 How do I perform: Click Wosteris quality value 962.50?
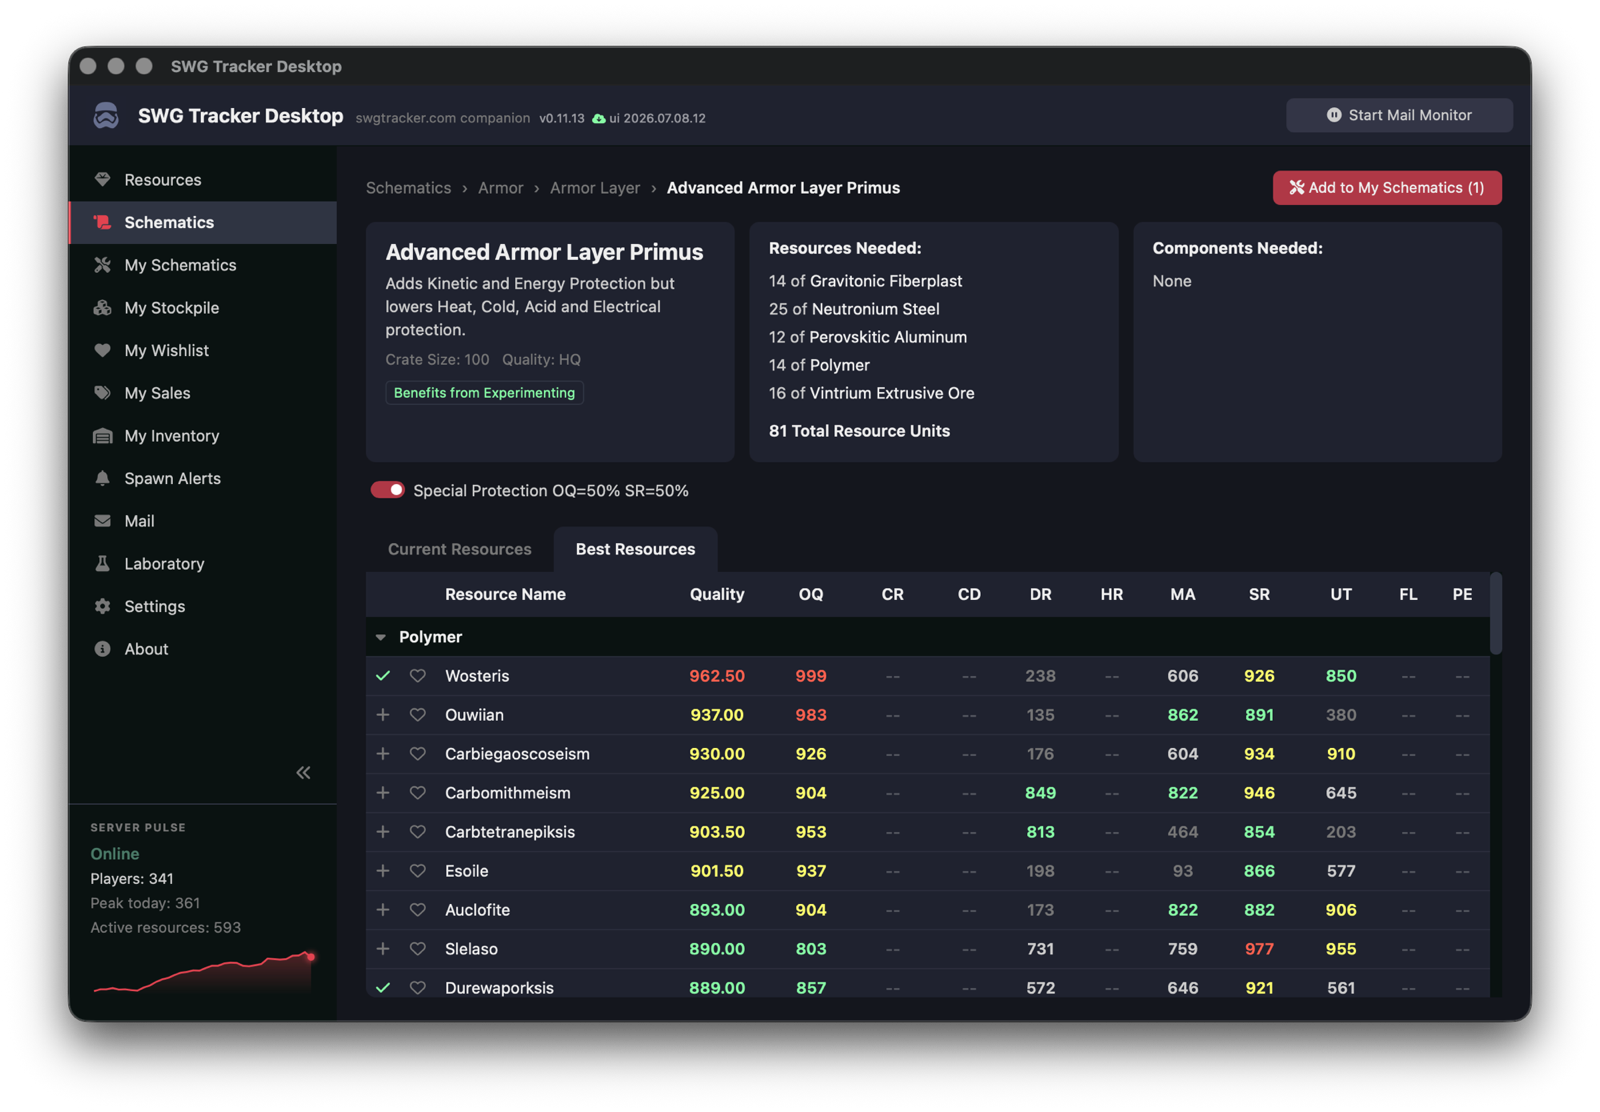(717, 676)
